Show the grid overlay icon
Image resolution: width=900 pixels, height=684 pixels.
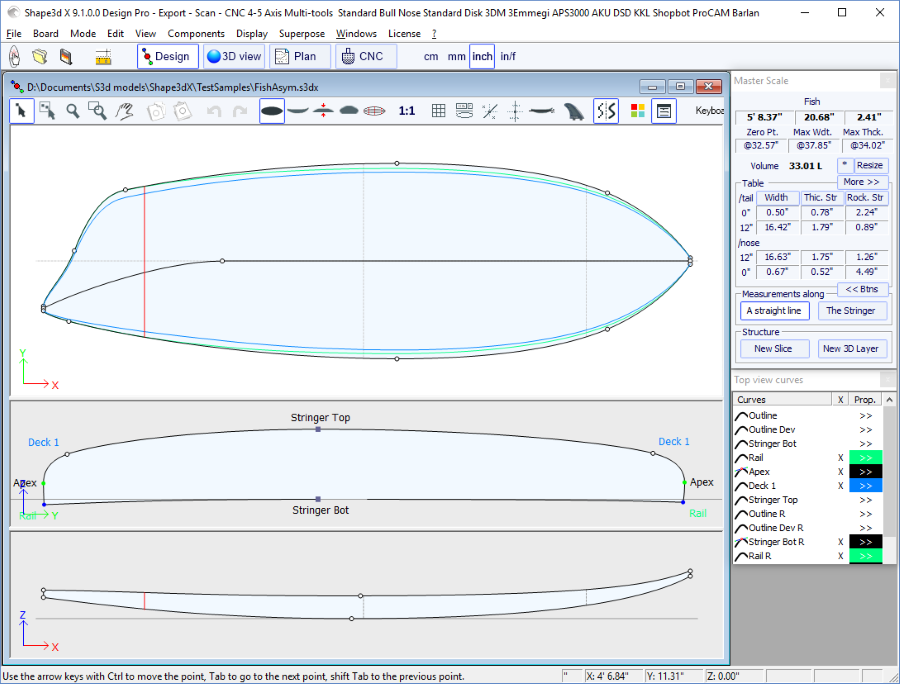click(438, 111)
